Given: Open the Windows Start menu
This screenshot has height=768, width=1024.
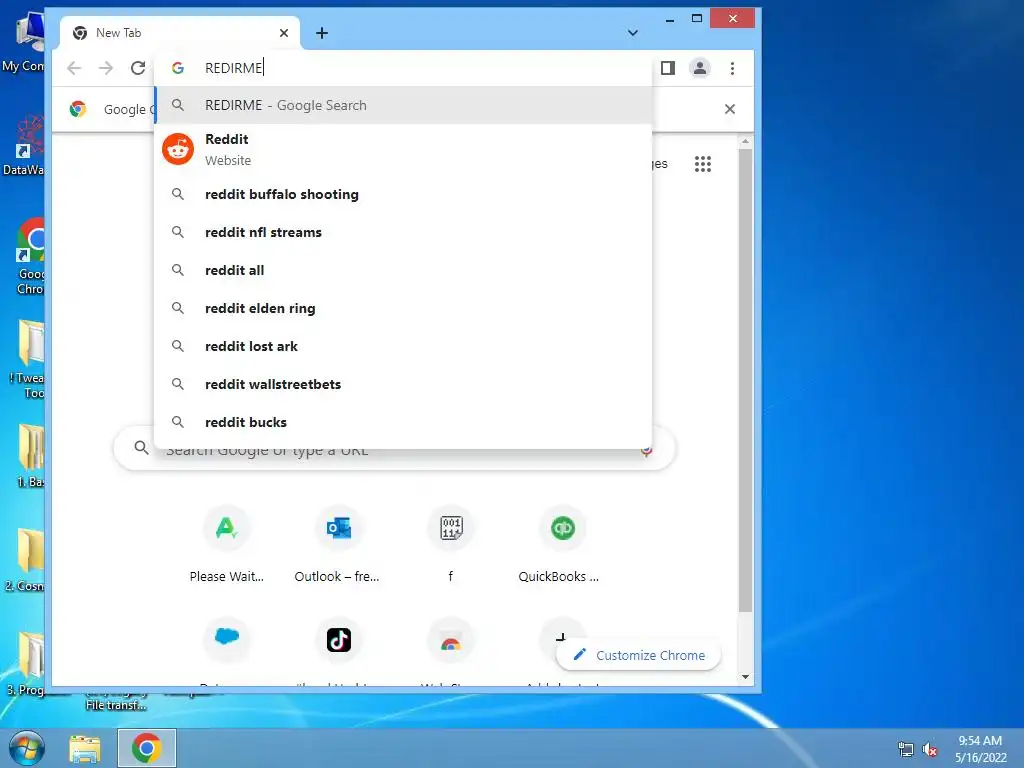Looking at the screenshot, I should click(x=26, y=748).
